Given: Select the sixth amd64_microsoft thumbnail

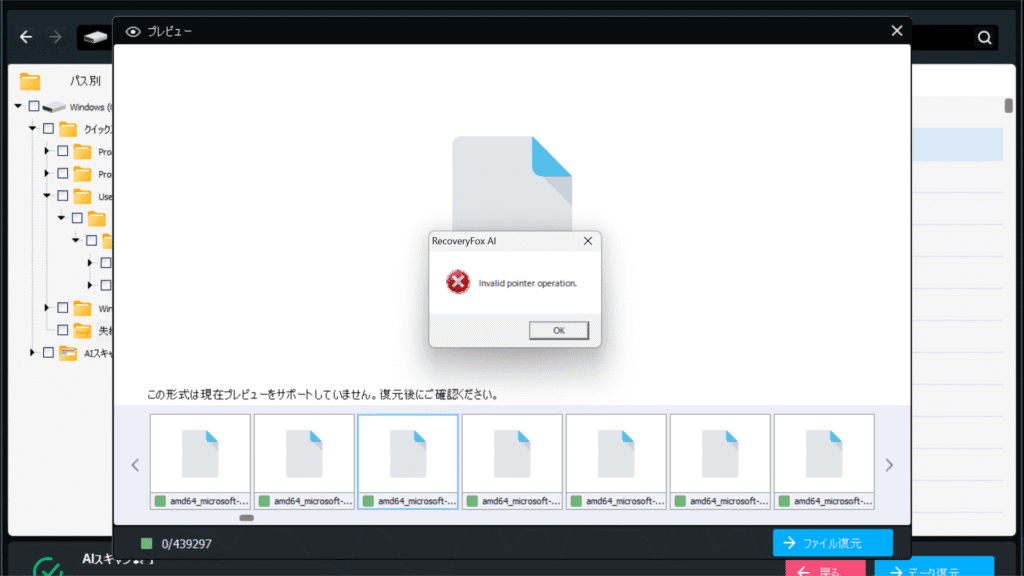Looking at the screenshot, I should click(720, 462).
